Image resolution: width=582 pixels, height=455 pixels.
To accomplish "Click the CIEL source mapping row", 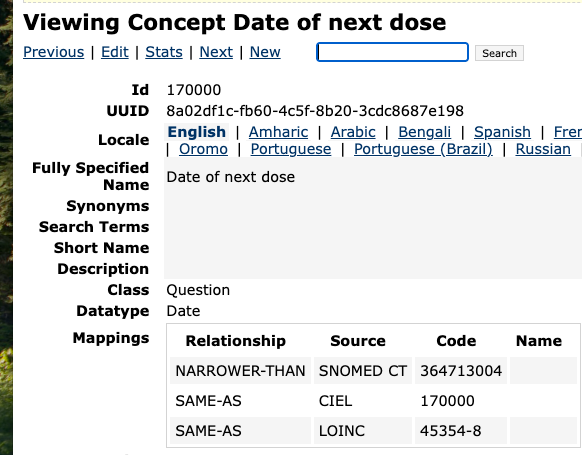I will pos(373,401).
